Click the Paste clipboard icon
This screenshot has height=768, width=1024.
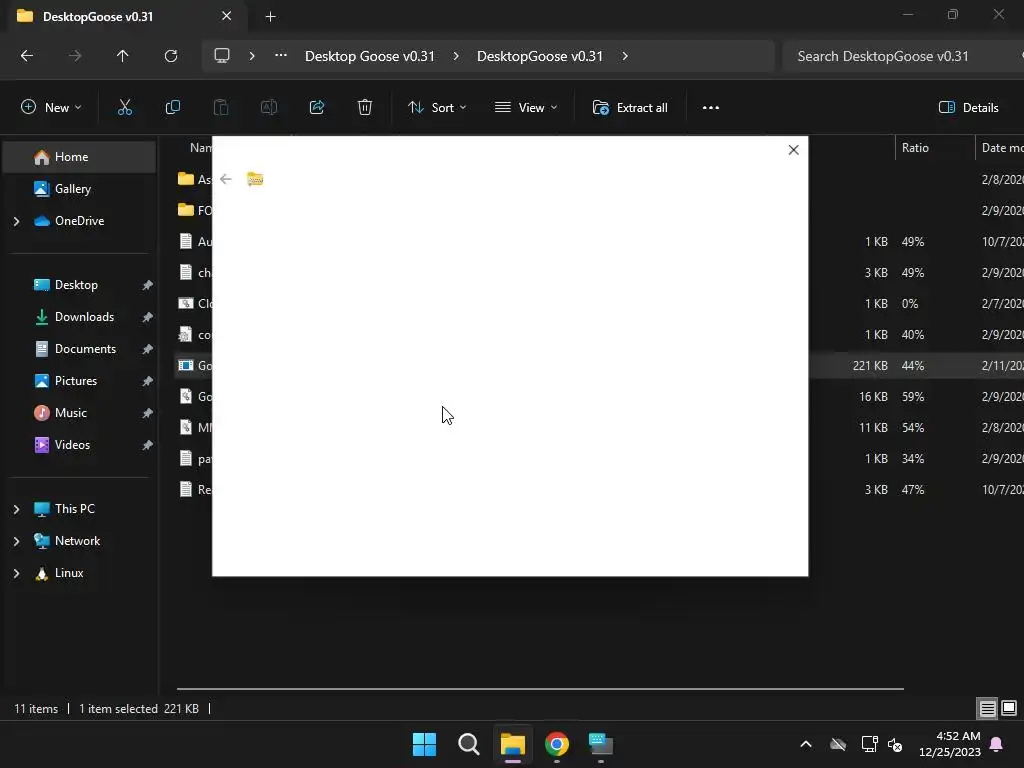pyautogui.click(x=221, y=108)
